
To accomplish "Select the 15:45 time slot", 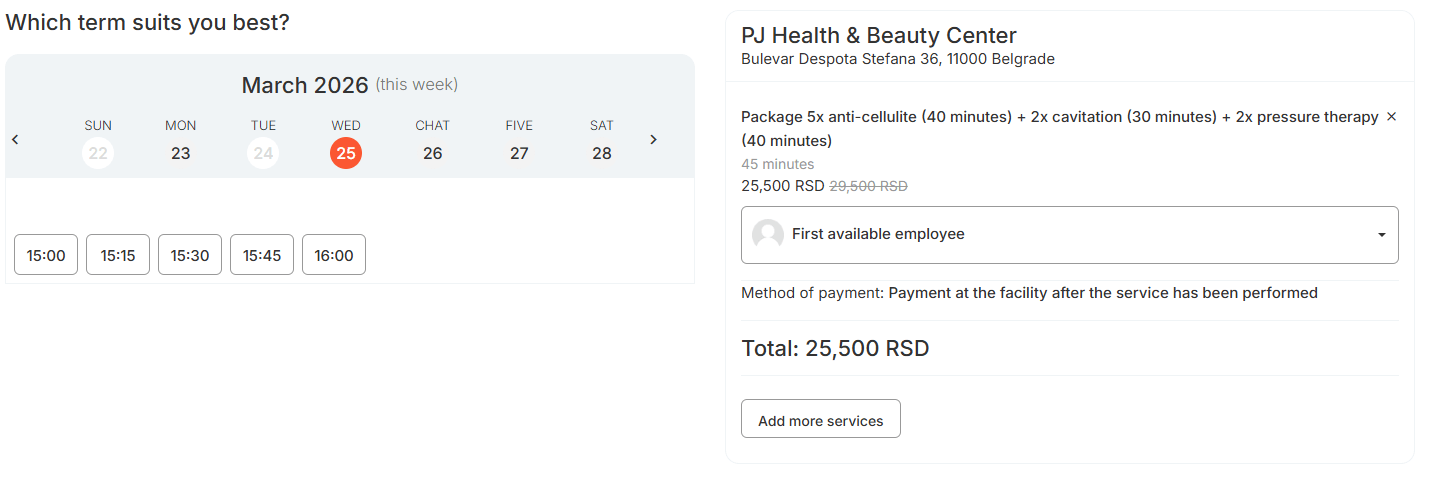I will click(x=262, y=255).
